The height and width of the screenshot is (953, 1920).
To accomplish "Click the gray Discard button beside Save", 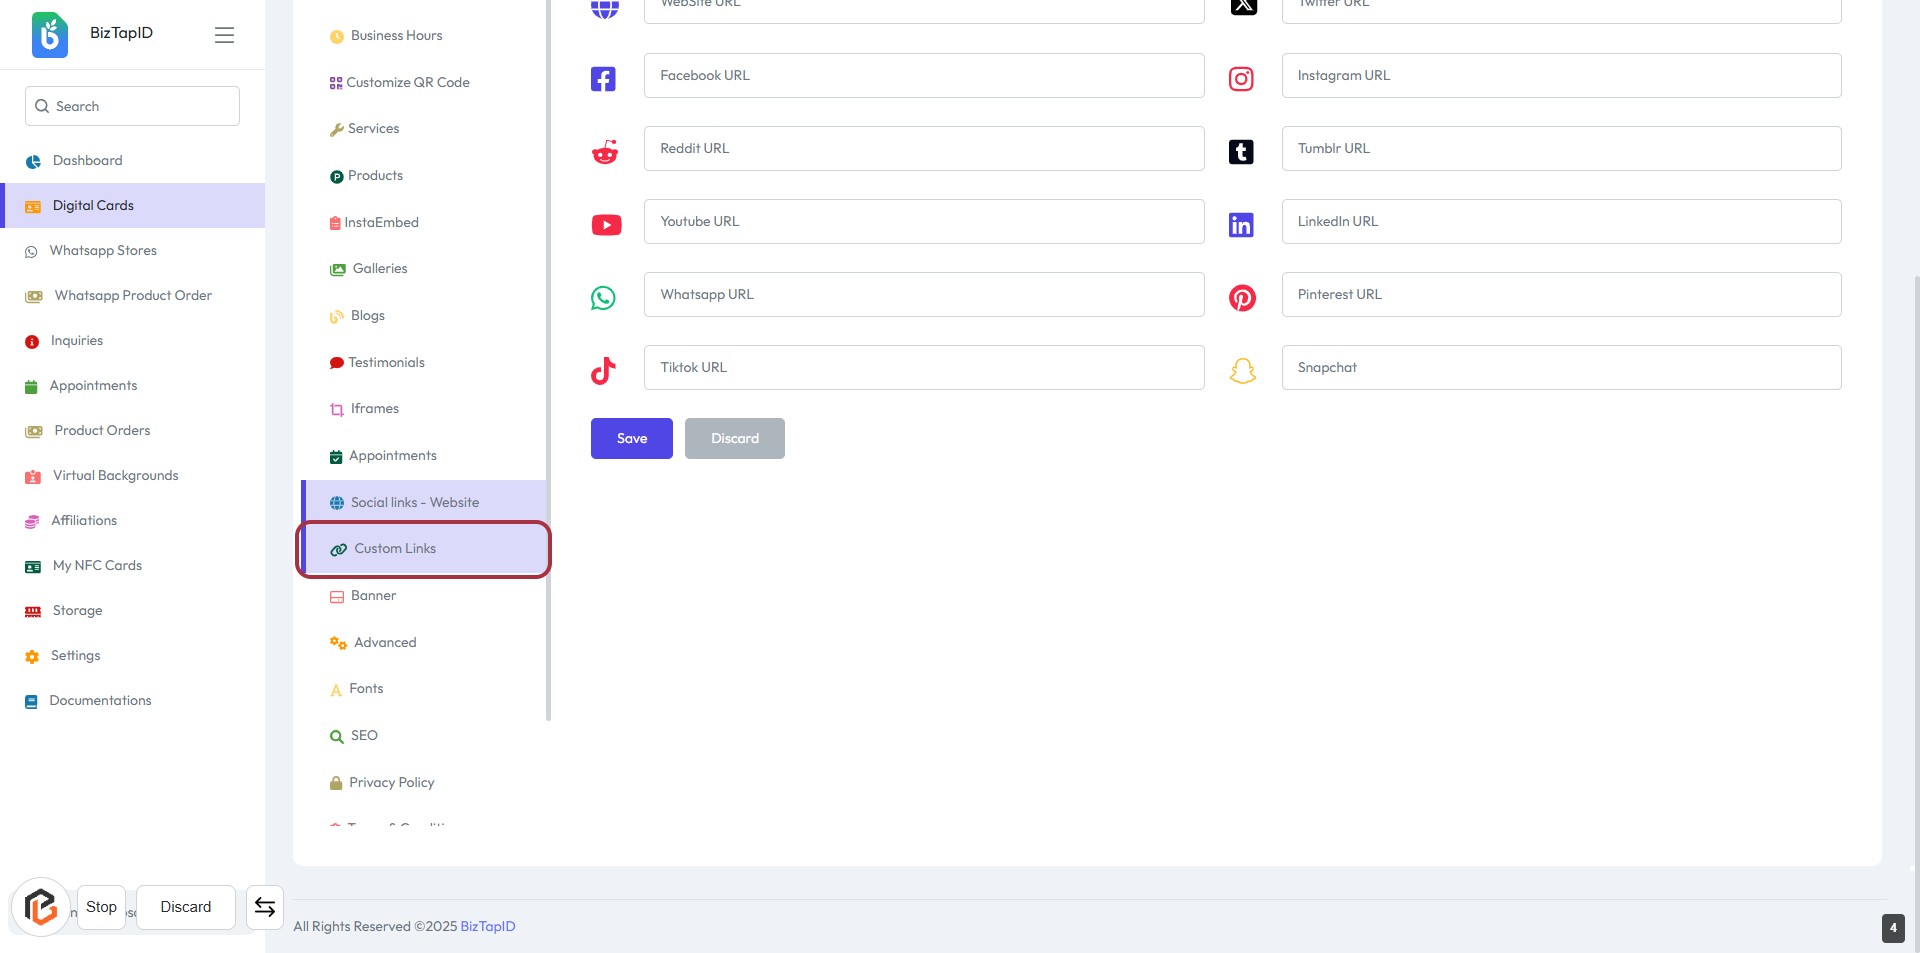I will [734, 439].
